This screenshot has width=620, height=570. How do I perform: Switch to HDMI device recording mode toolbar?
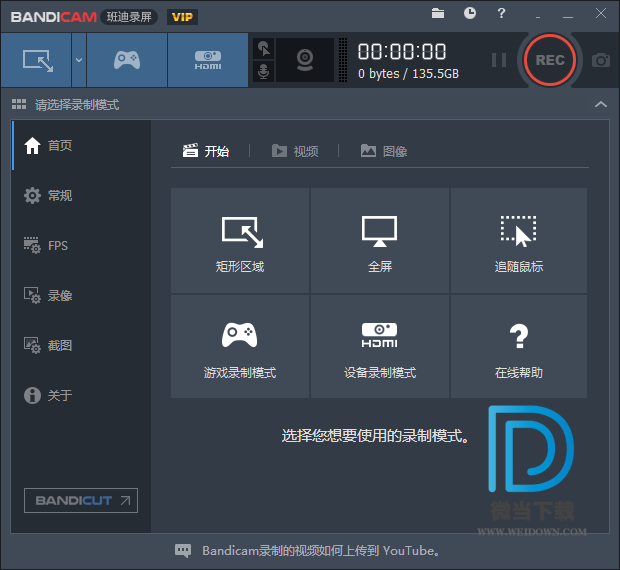tap(208, 60)
